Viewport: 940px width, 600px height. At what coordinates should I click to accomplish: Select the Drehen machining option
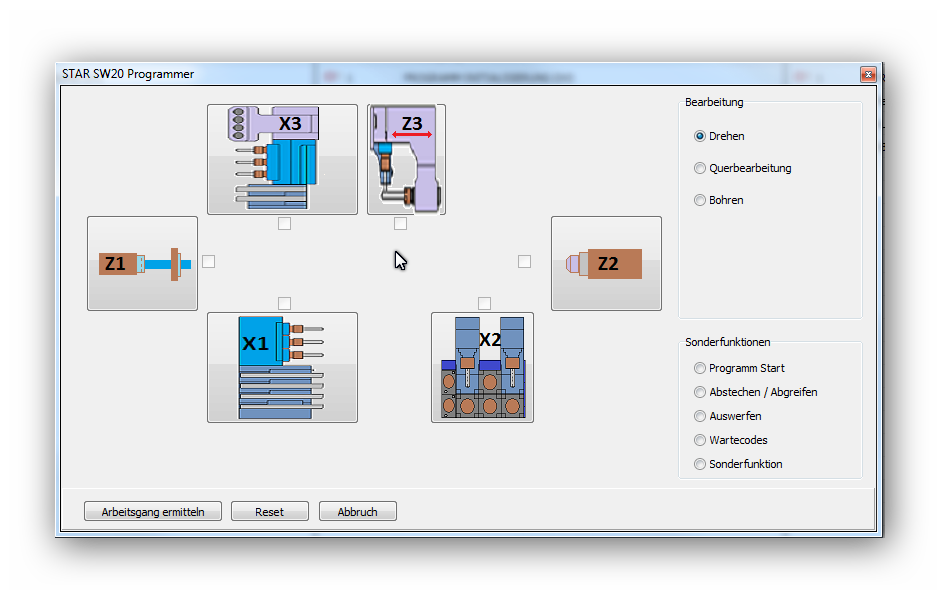[700, 136]
